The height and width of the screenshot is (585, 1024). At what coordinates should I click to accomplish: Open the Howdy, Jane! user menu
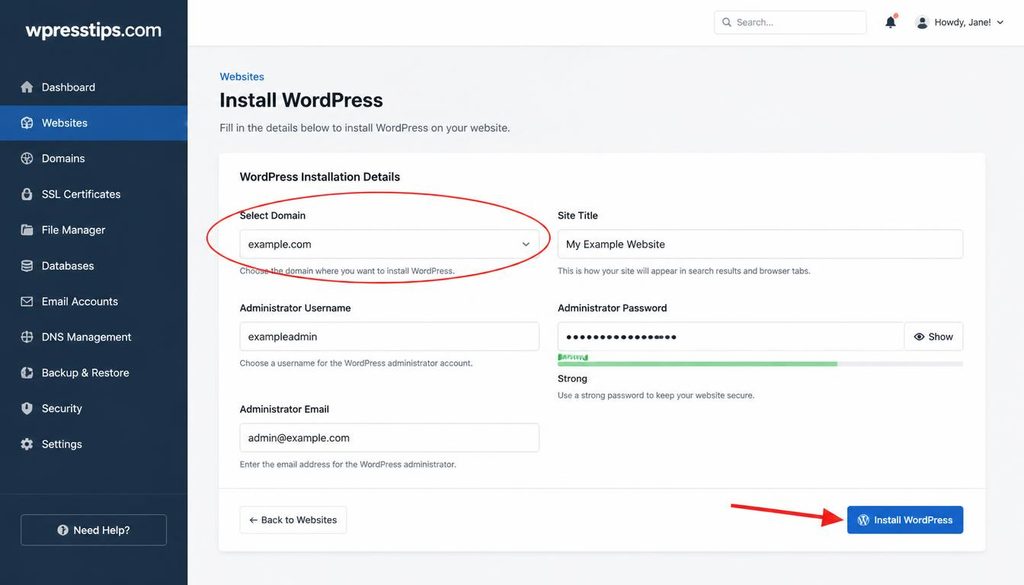click(960, 22)
